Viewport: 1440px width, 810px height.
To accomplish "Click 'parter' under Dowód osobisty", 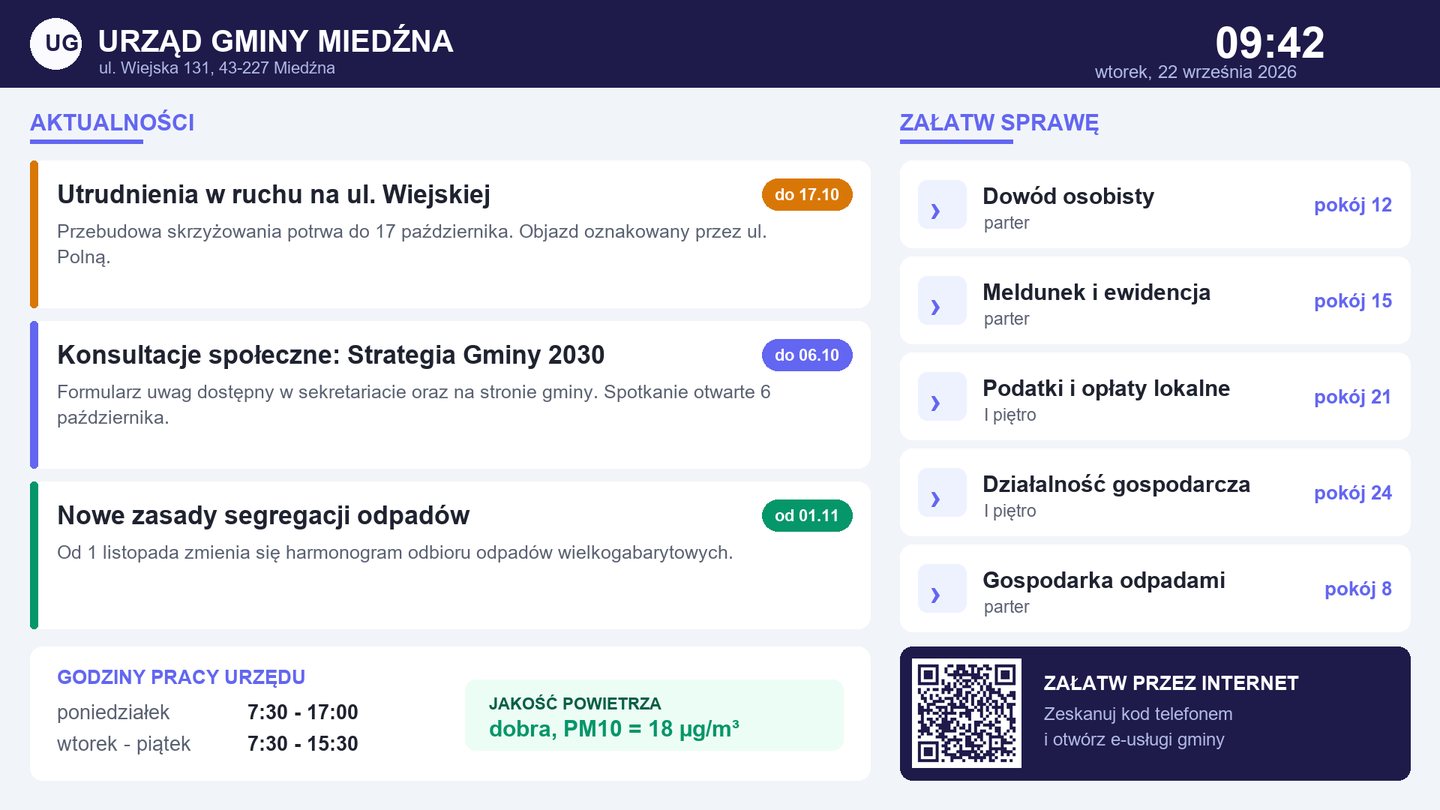I will click(x=1006, y=224).
